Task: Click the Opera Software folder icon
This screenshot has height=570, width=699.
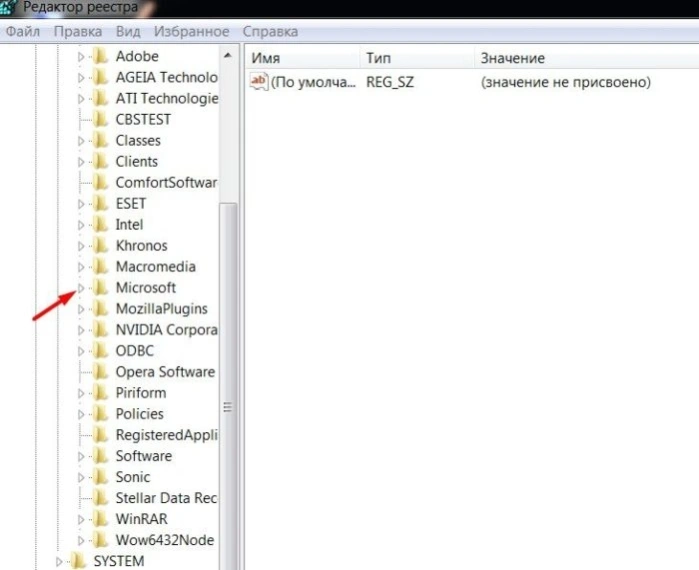Action: (x=101, y=372)
